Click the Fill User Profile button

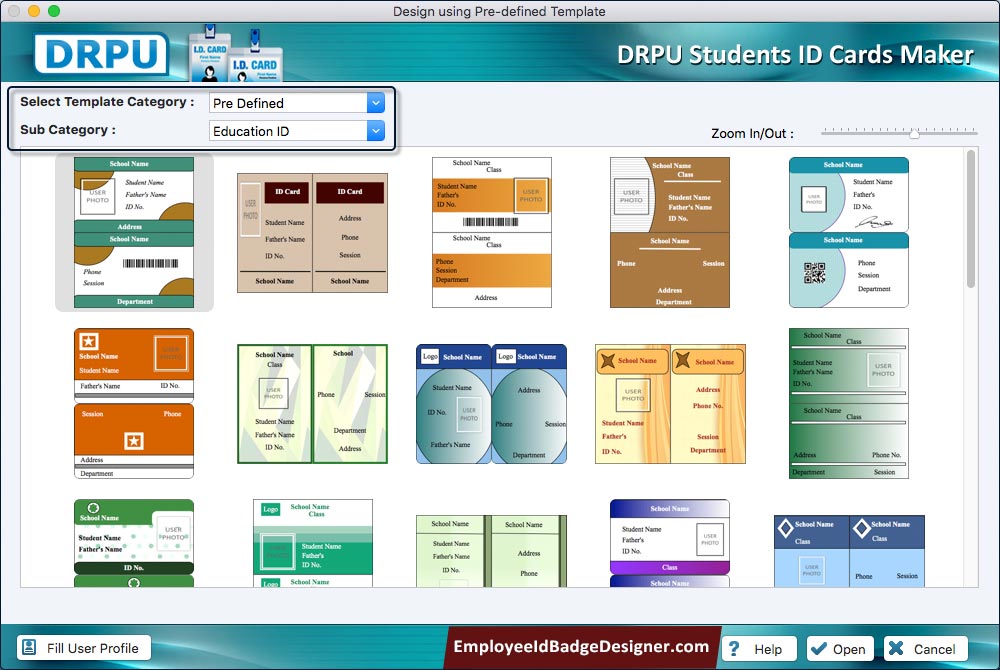pyautogui.click(x=84, y=648)
